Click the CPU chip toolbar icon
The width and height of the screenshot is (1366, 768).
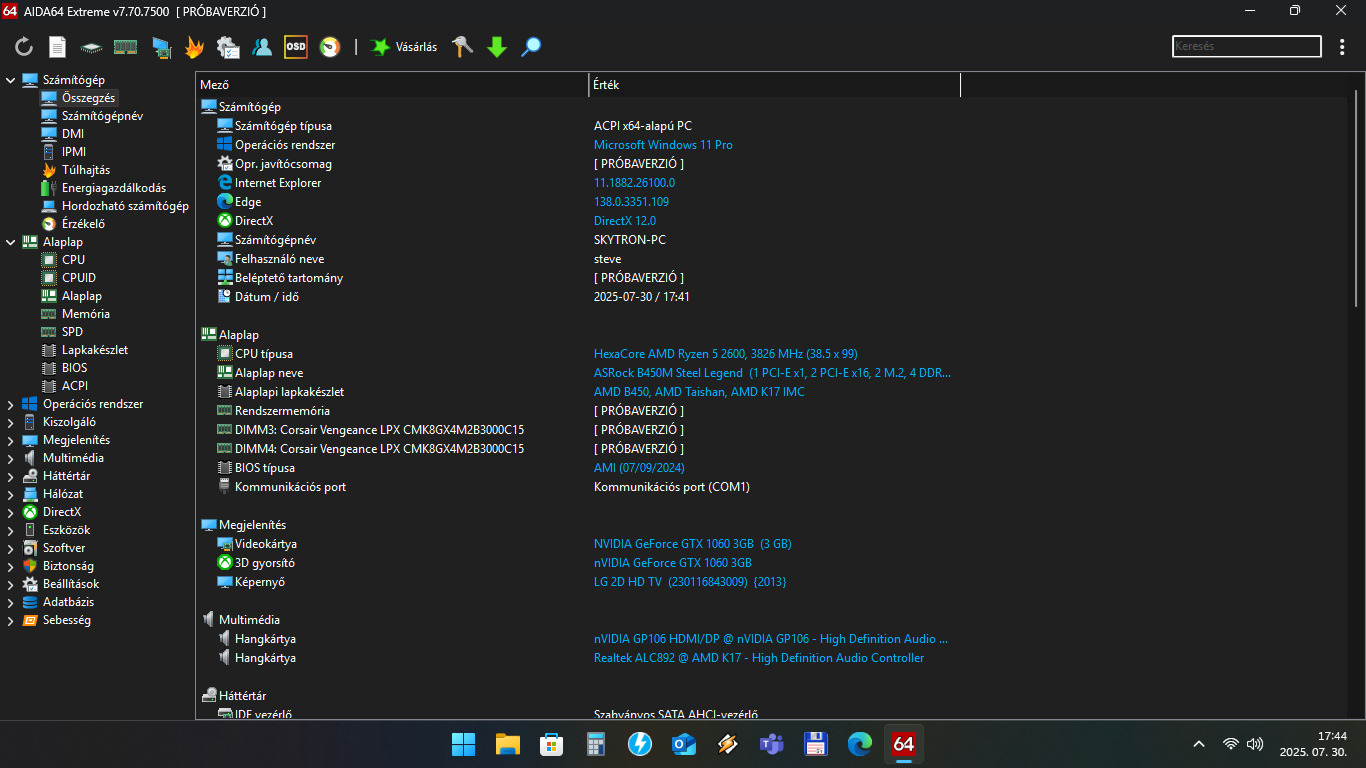click(91, 47)
